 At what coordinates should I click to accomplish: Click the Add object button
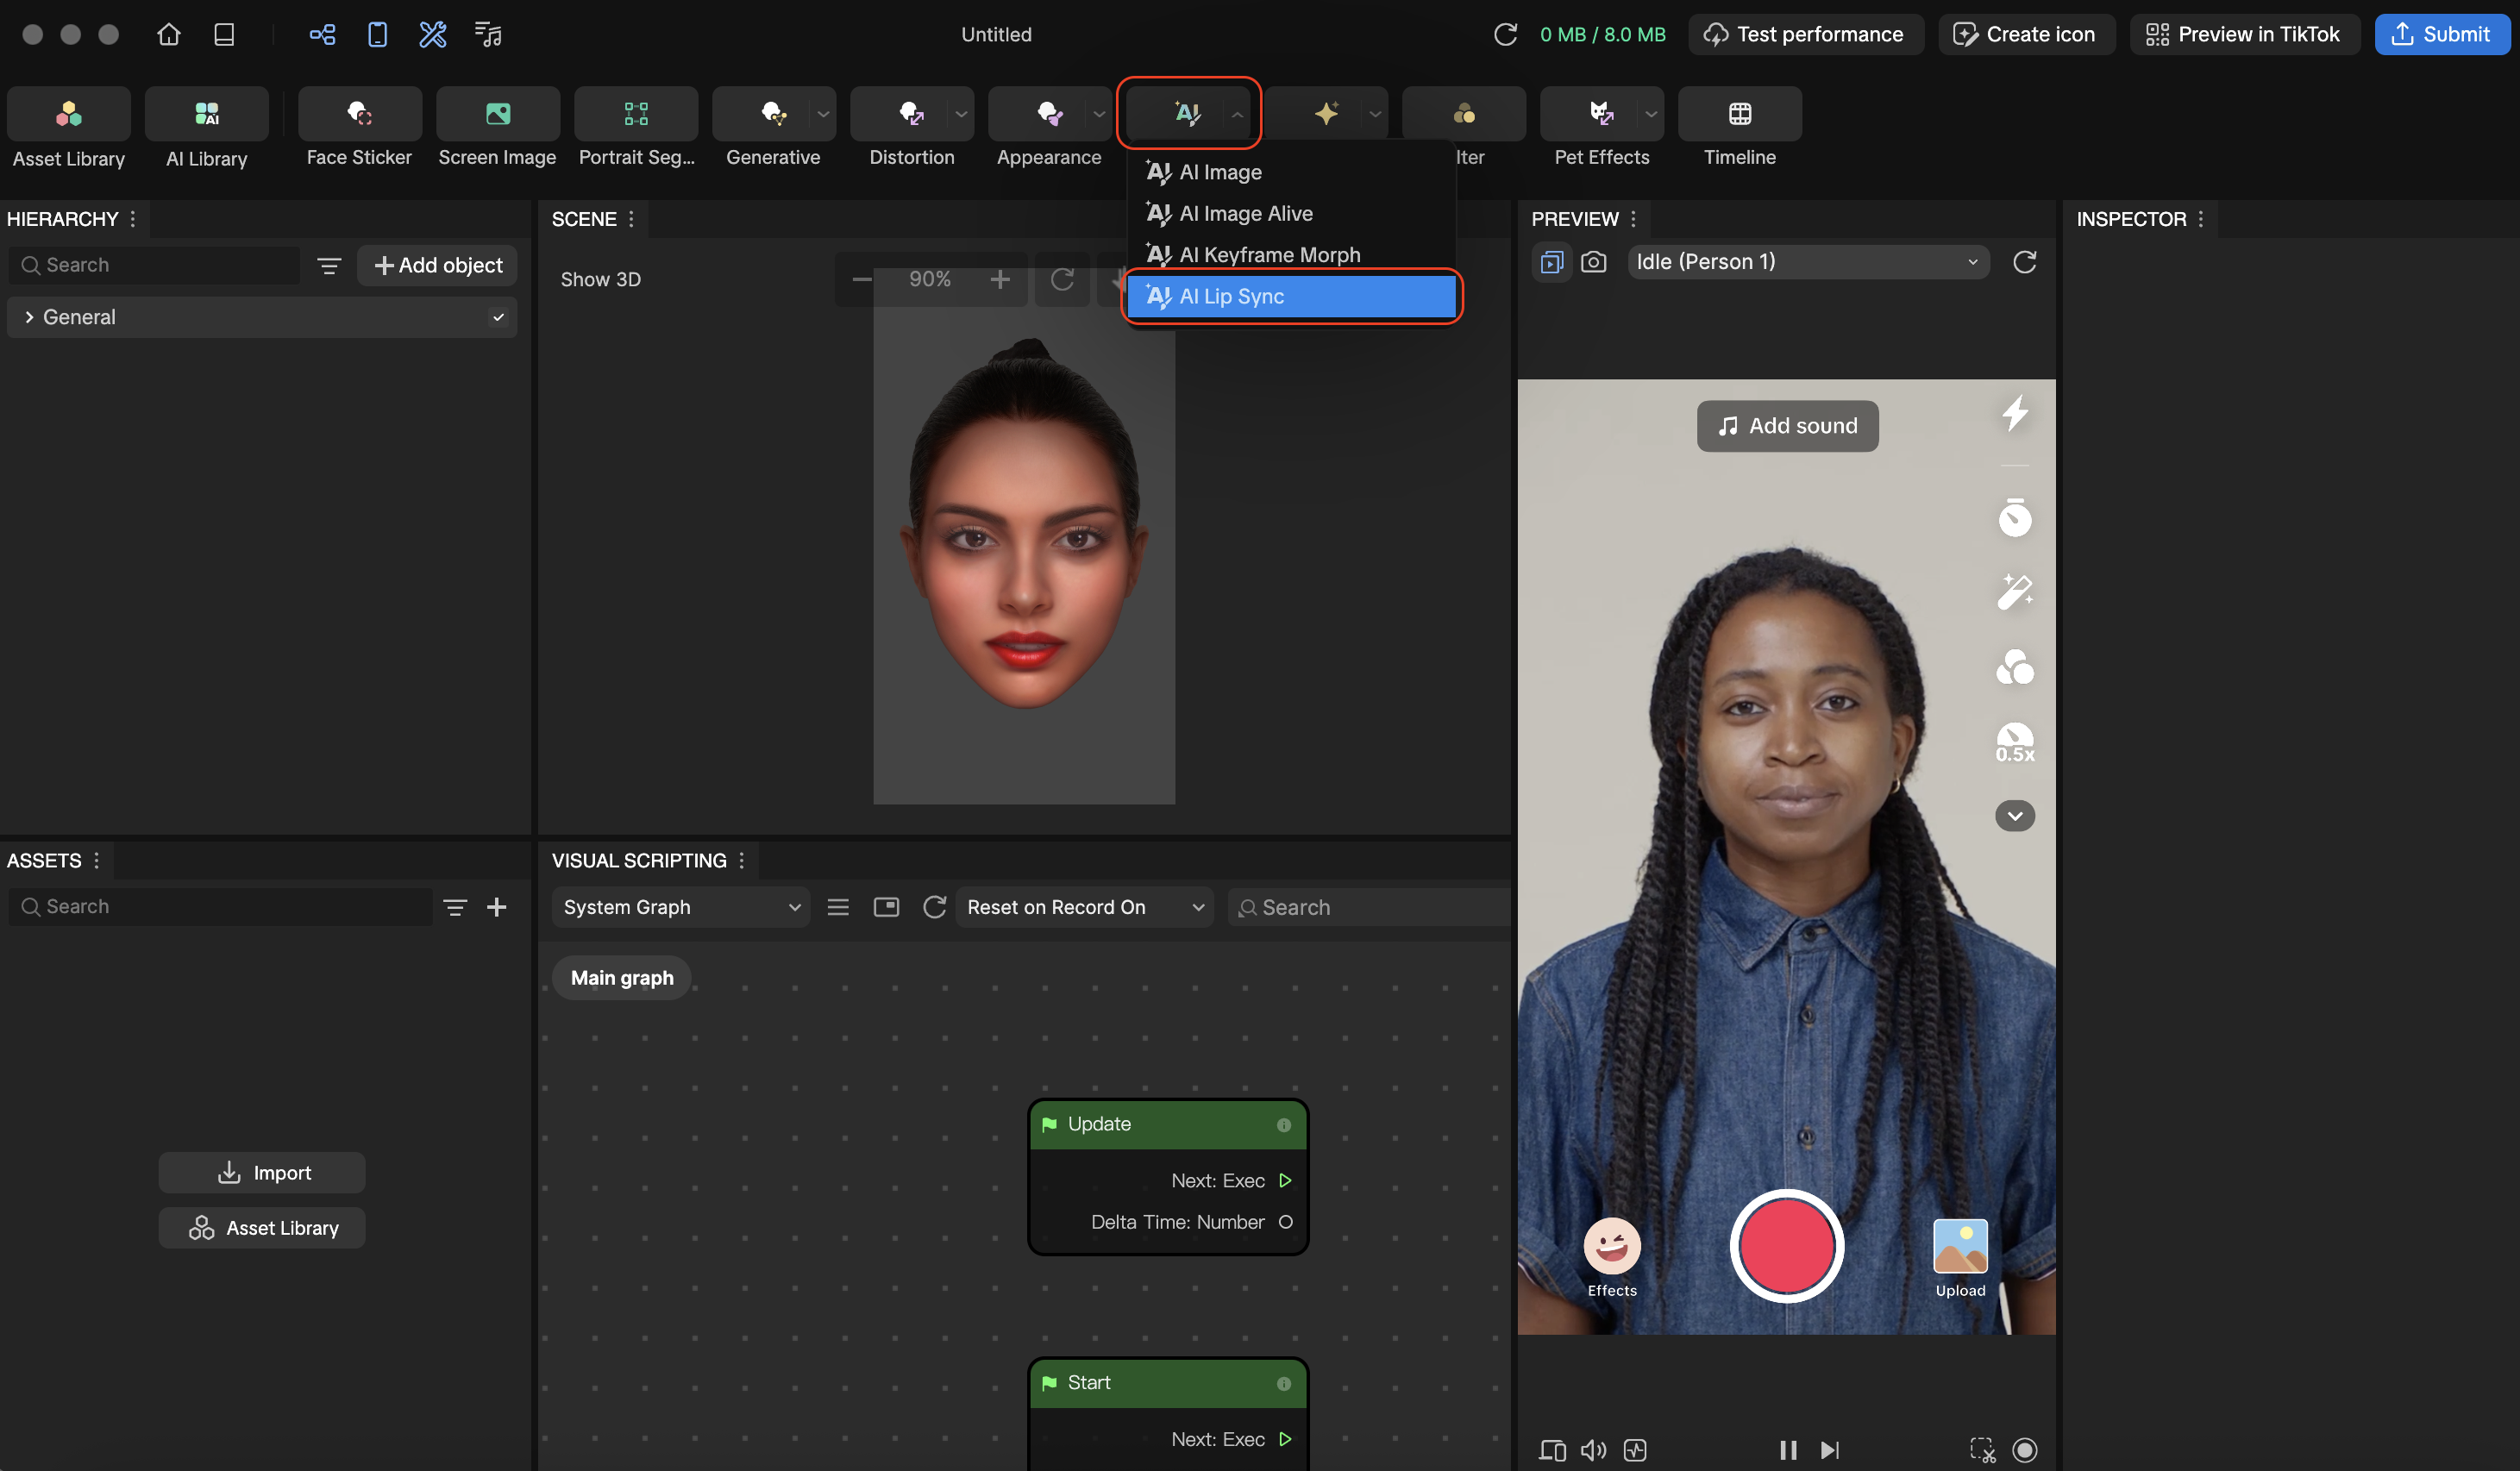[437, 265]
